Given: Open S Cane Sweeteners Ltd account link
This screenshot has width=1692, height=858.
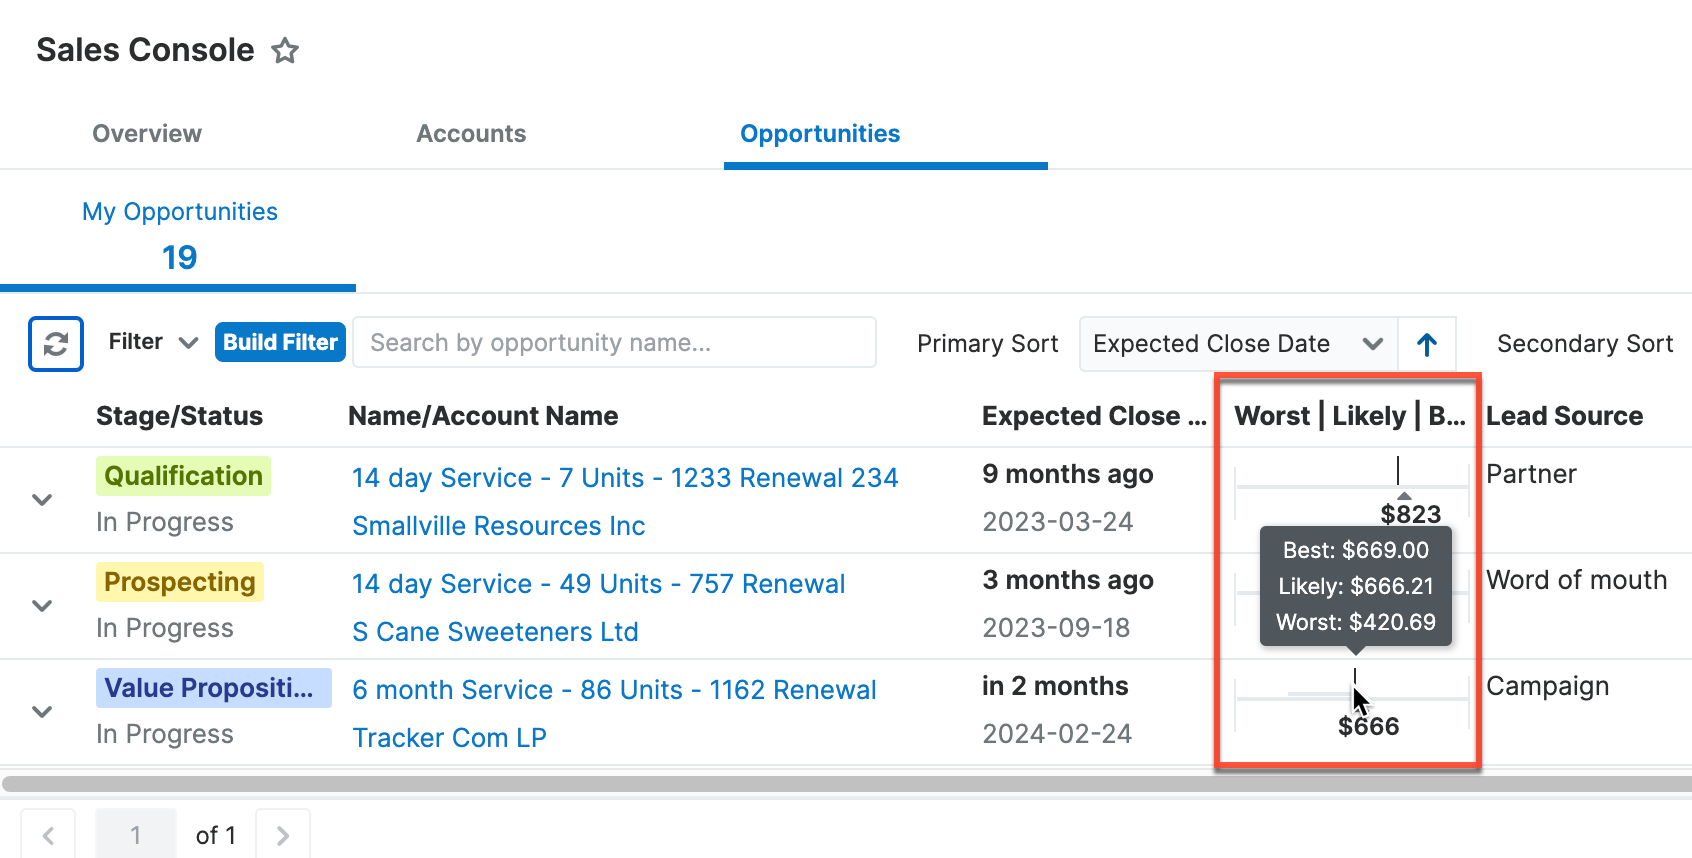Looking at the screenshot, I should [495, 632].
